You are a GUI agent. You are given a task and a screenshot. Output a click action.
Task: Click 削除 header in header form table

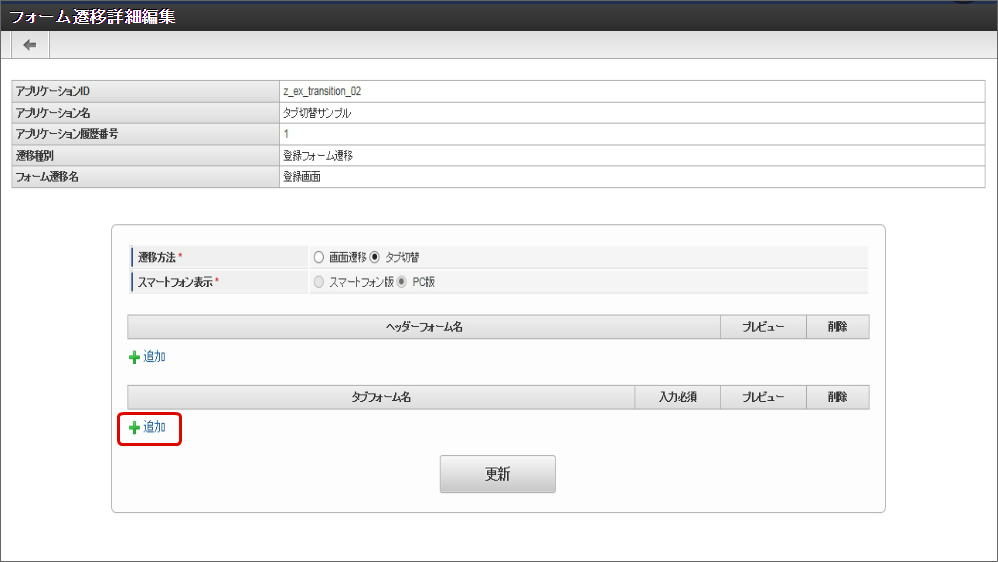coord(838,327)
